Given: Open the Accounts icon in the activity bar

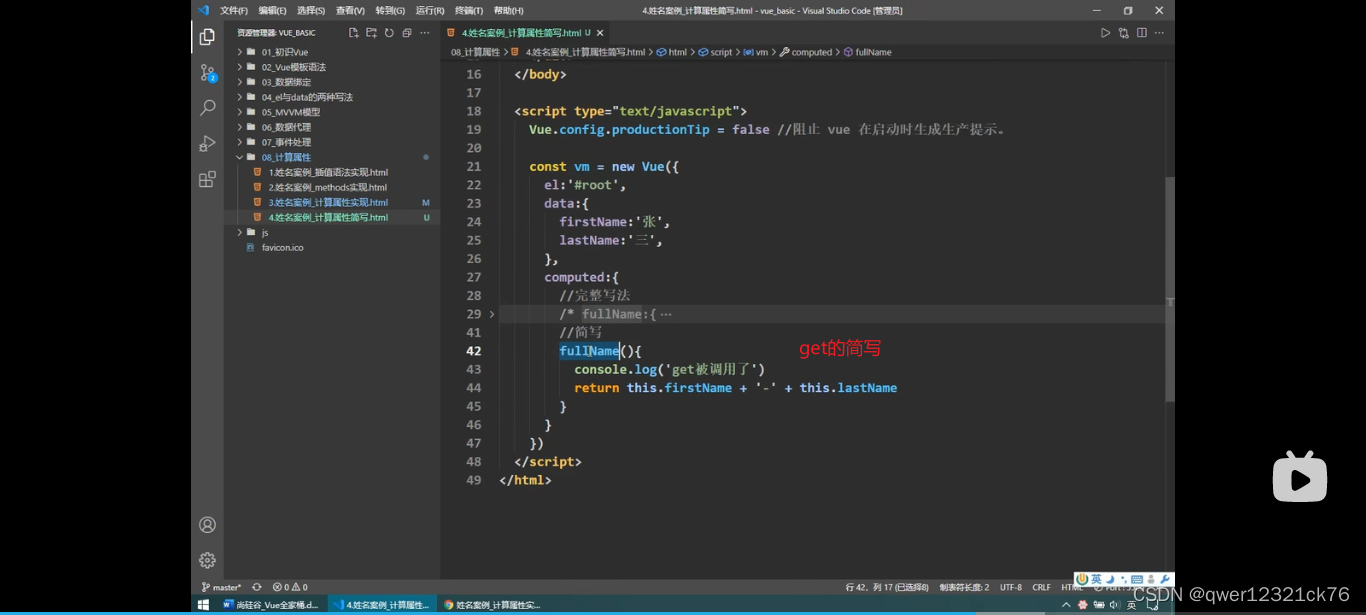Looking at the screenshot, I should click(207, 525).
